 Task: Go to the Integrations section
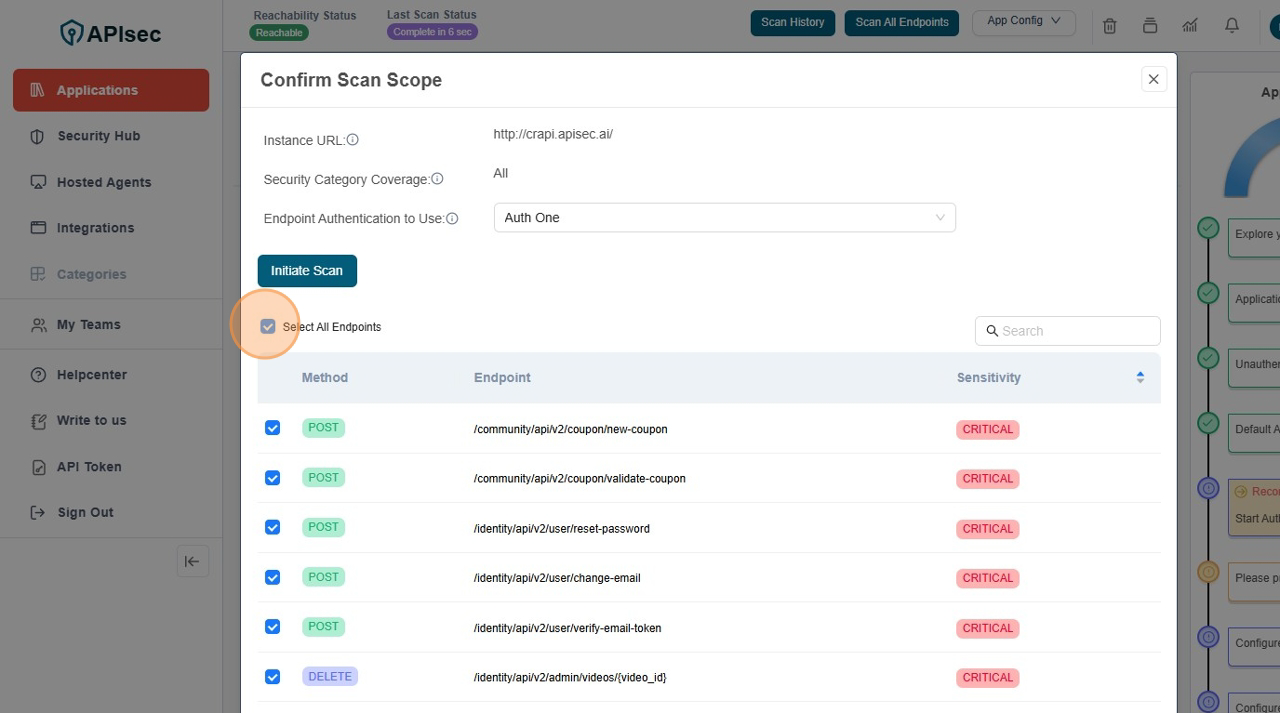coord(97,228)
